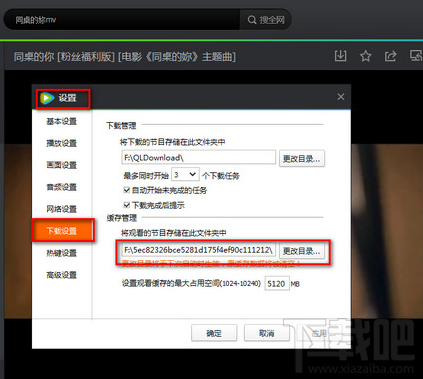
Task: Open the 基本设置 tab
Action: point(62,121)
